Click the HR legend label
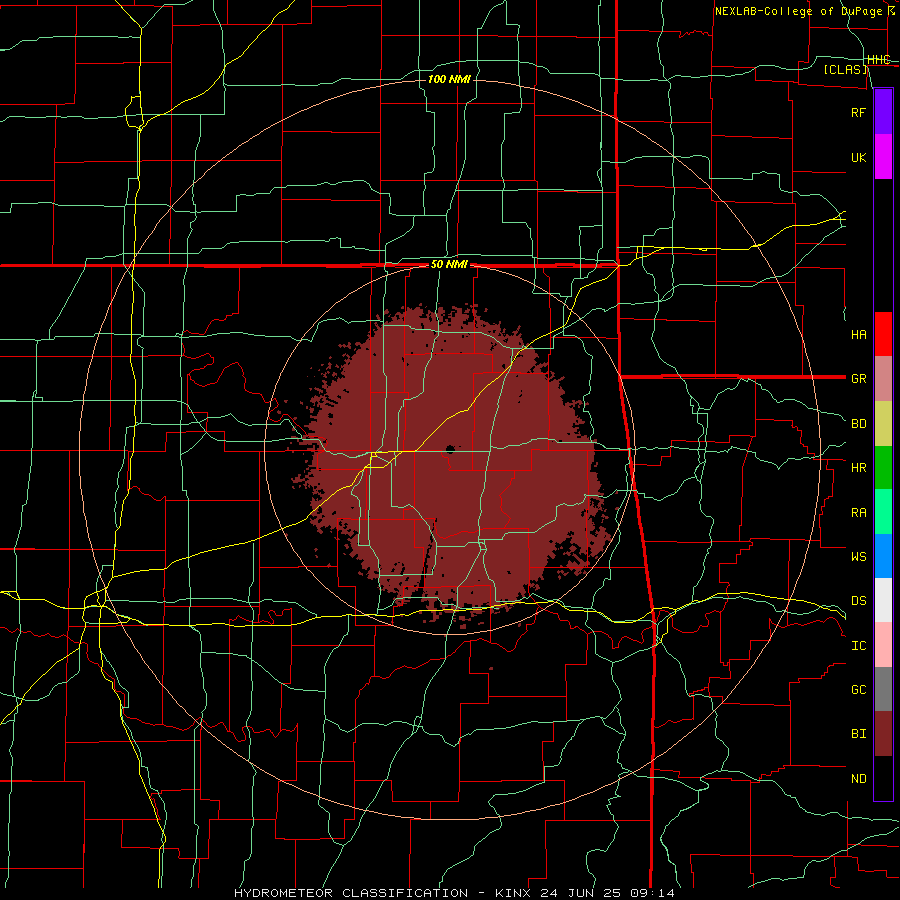The width and height of the screenshot is (900, 900). click(x=858, y=467)
